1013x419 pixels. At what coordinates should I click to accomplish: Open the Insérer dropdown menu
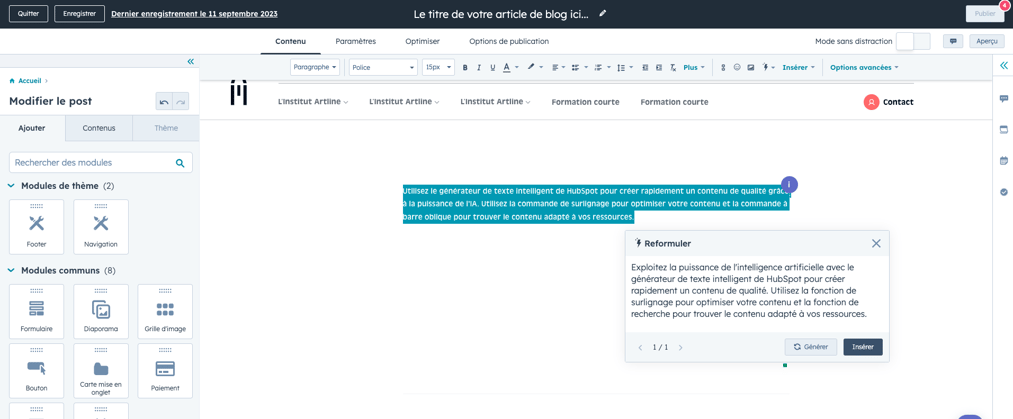pos(799,67)
